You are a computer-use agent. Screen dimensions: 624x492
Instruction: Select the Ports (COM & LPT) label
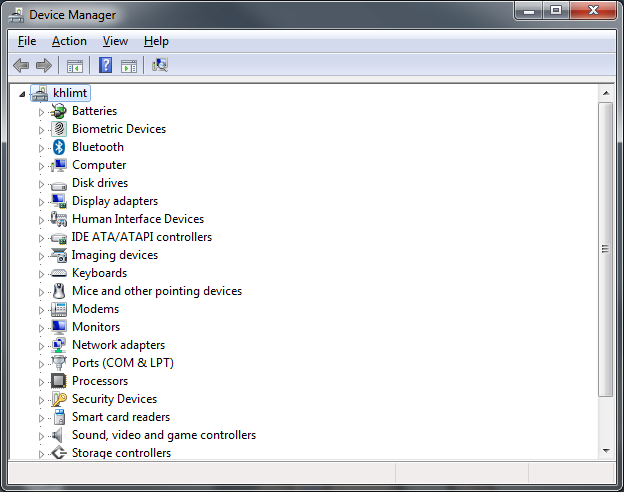point(123,363)
